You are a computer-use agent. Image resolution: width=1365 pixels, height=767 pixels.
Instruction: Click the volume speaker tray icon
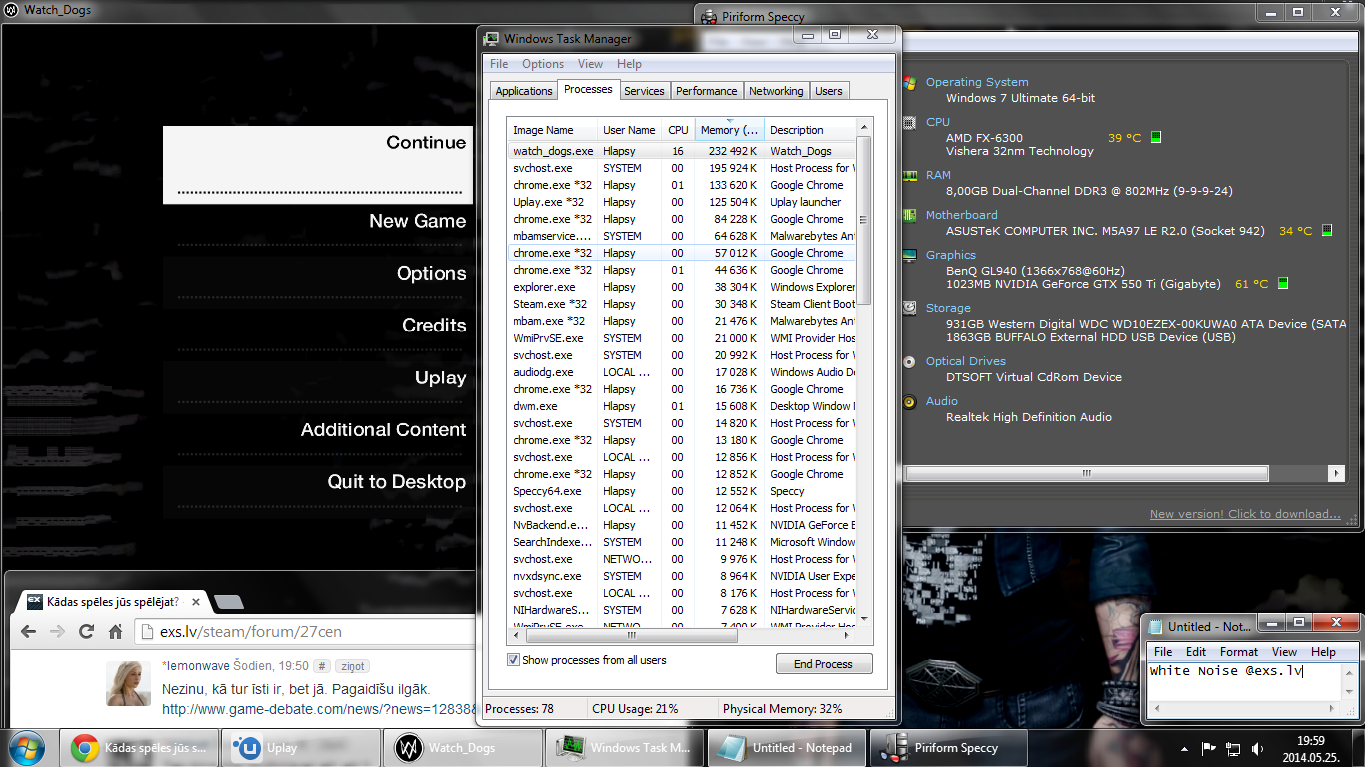click(x=1258, y=749)
